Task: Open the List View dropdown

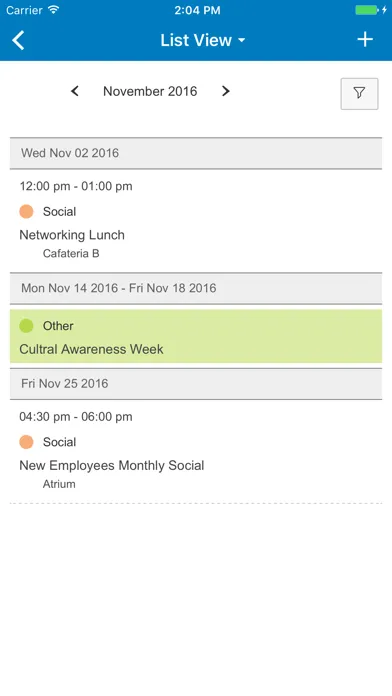Action: (x=202, y=40)
